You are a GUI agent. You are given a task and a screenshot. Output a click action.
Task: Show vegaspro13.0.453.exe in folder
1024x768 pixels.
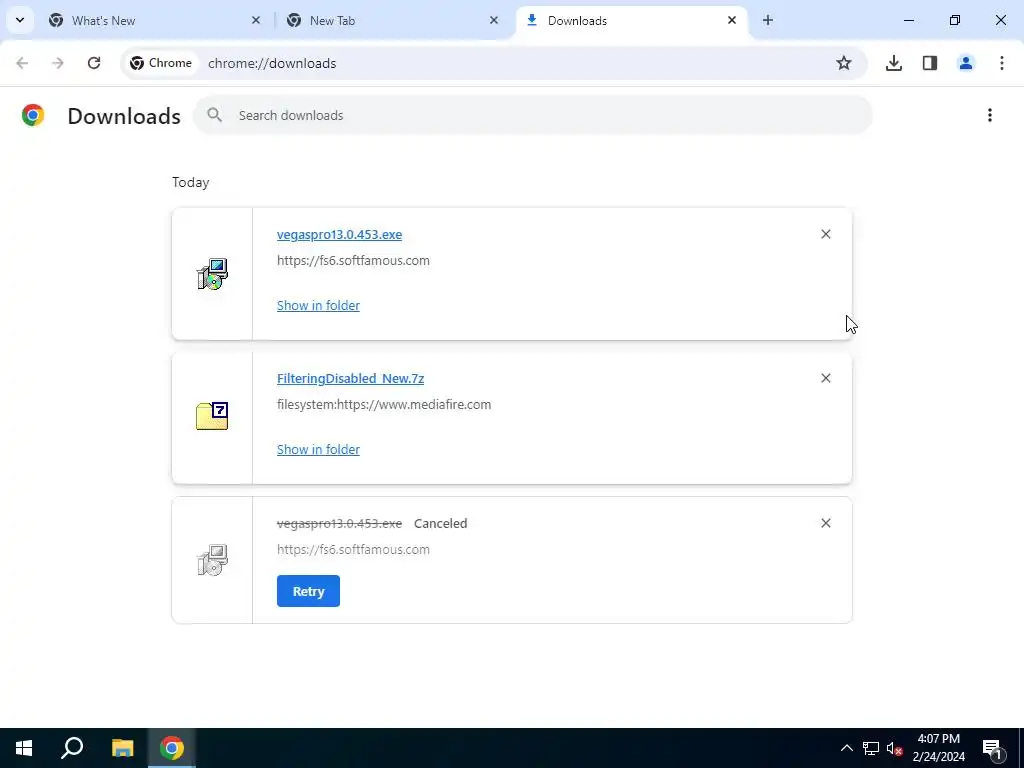pyautogui.click(x=318, y=306)
